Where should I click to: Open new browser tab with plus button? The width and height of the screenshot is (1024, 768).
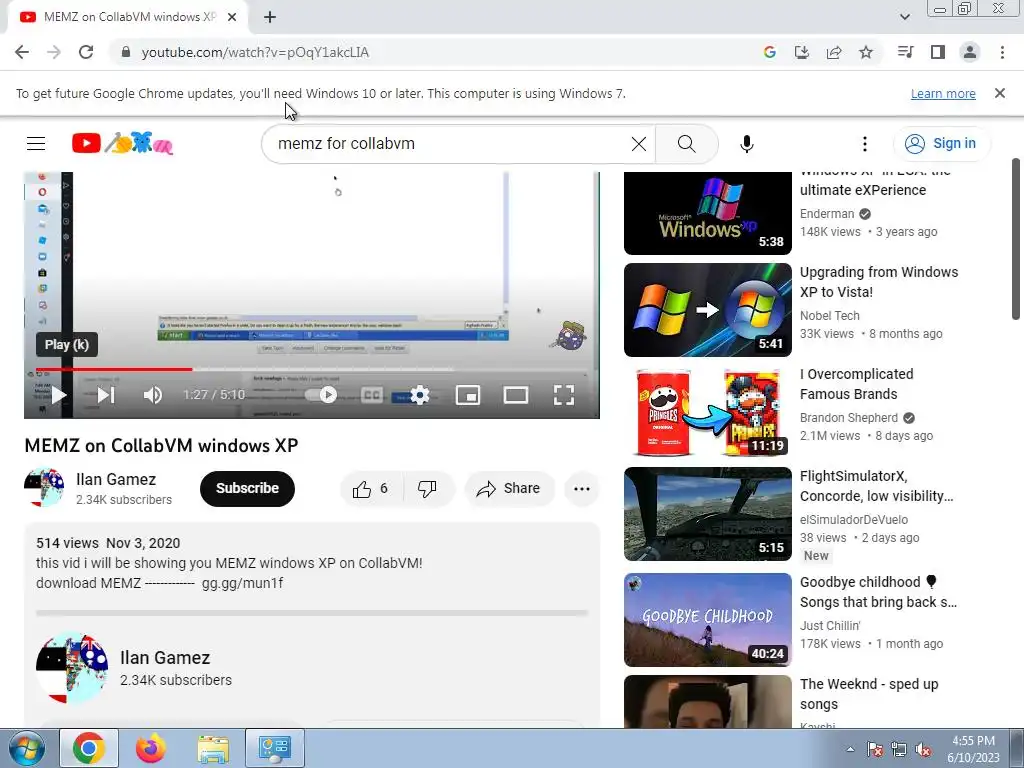pos(270,18)
